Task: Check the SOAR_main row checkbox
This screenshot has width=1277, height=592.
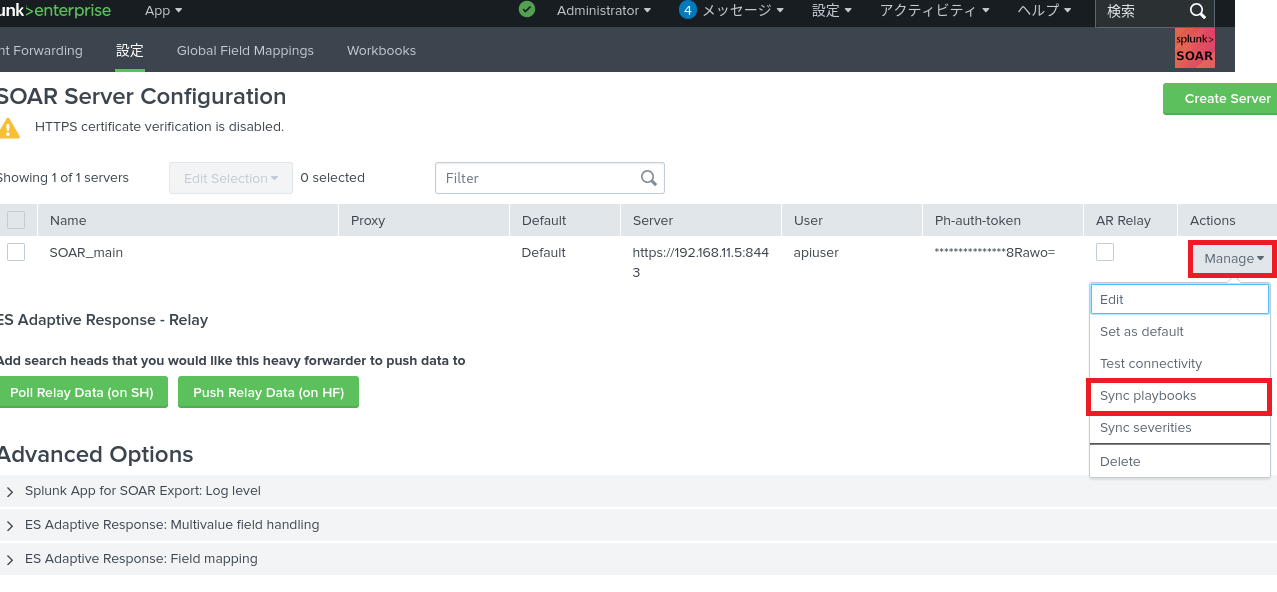Action: (x=16, y=252)
